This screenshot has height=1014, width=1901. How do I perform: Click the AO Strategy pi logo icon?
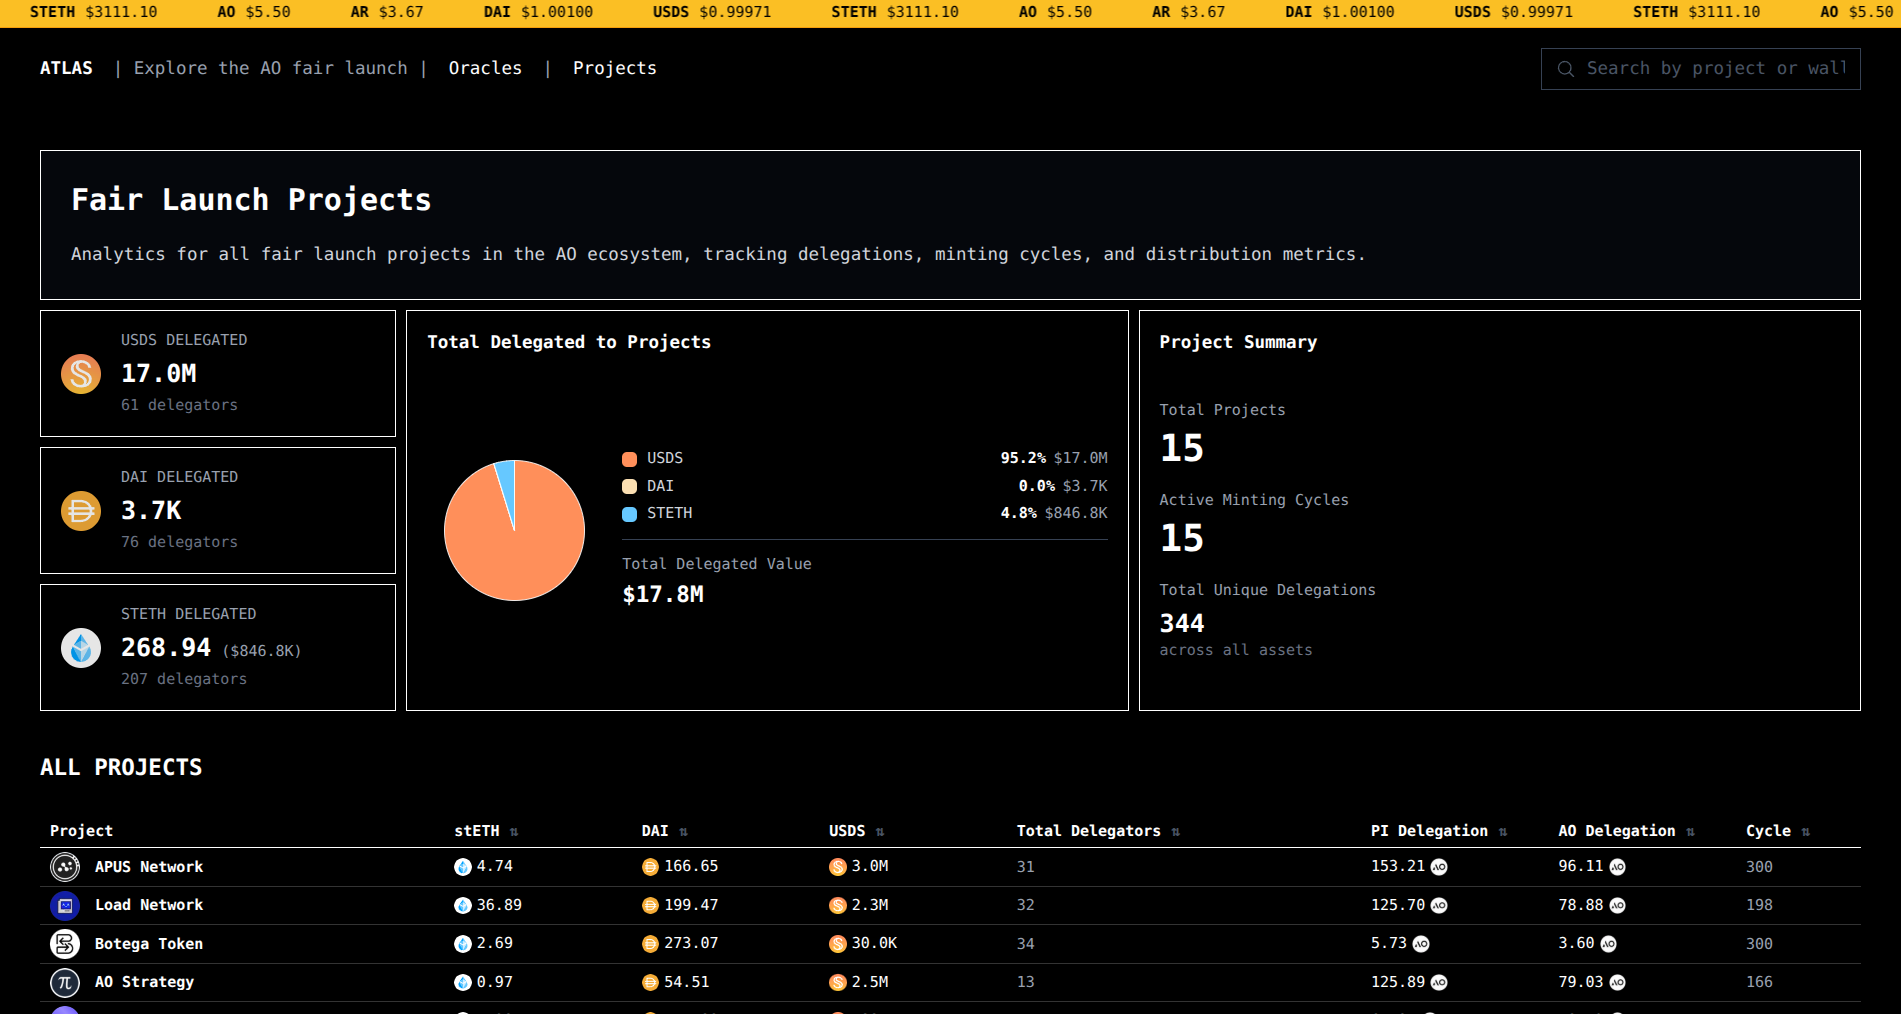[65, 982]
